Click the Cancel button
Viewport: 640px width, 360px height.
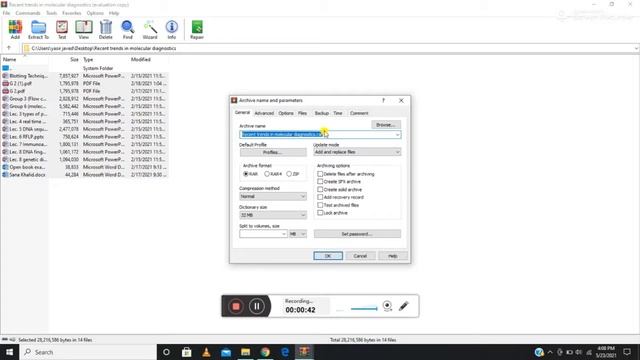click(x=360, y=256)
